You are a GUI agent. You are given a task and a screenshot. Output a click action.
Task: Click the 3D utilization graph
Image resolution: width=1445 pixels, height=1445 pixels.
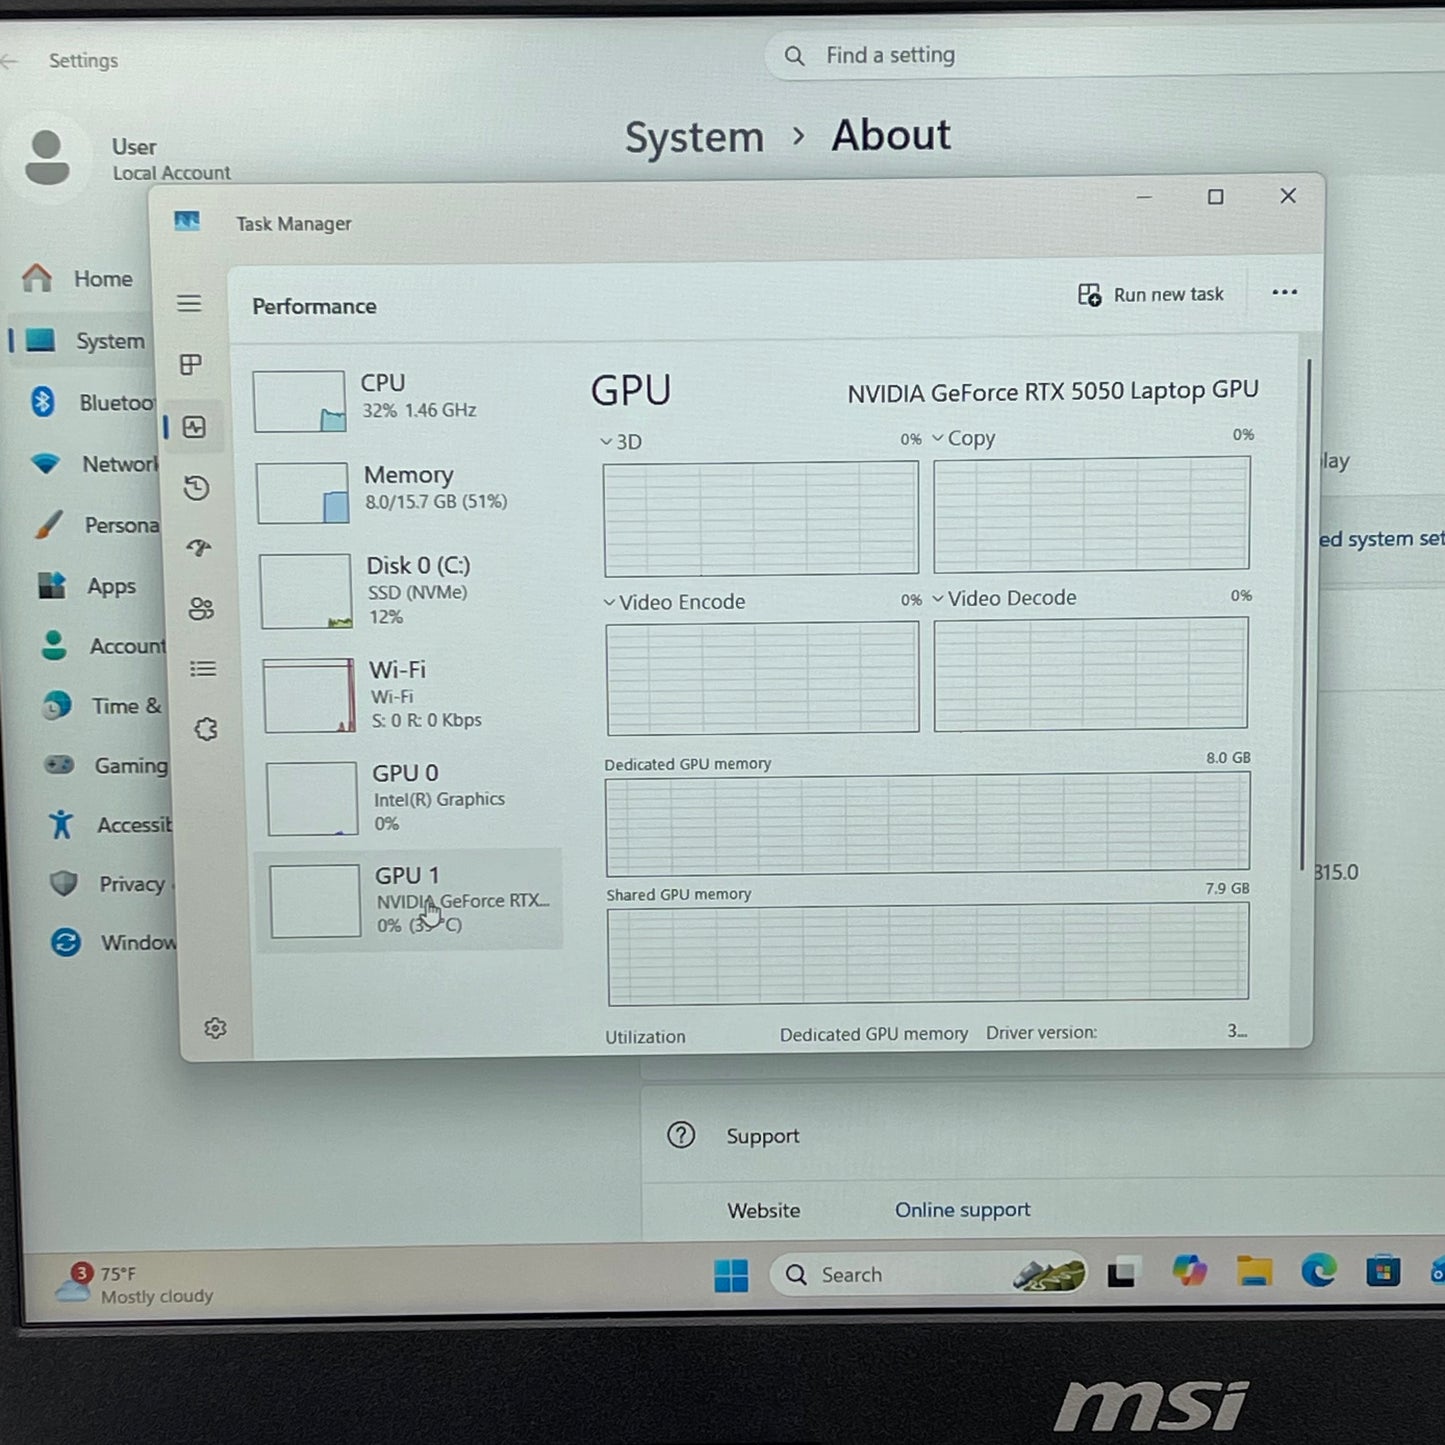pyautogui.click(x=761, y=518)
